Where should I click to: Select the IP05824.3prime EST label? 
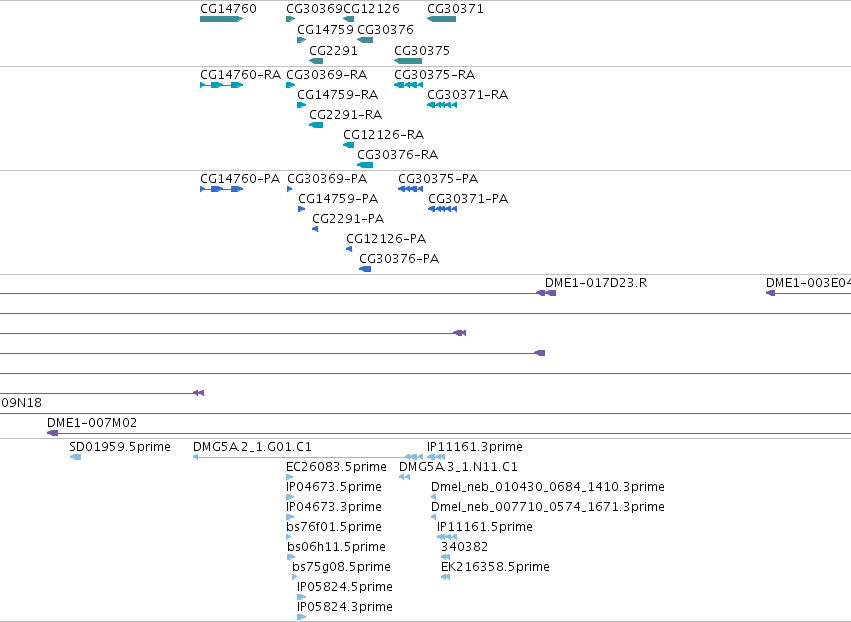[345, 607]
